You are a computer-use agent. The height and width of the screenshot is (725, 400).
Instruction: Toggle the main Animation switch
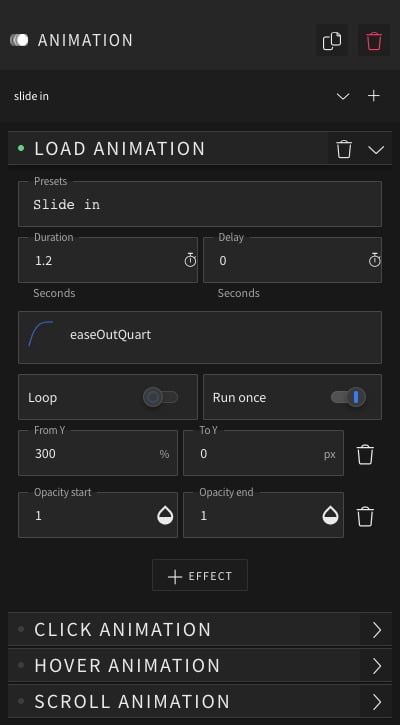19,40
